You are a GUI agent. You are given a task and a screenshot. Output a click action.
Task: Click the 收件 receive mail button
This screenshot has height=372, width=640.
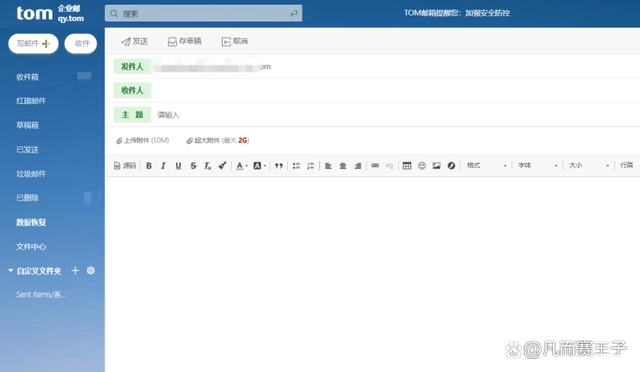[80, 43]
